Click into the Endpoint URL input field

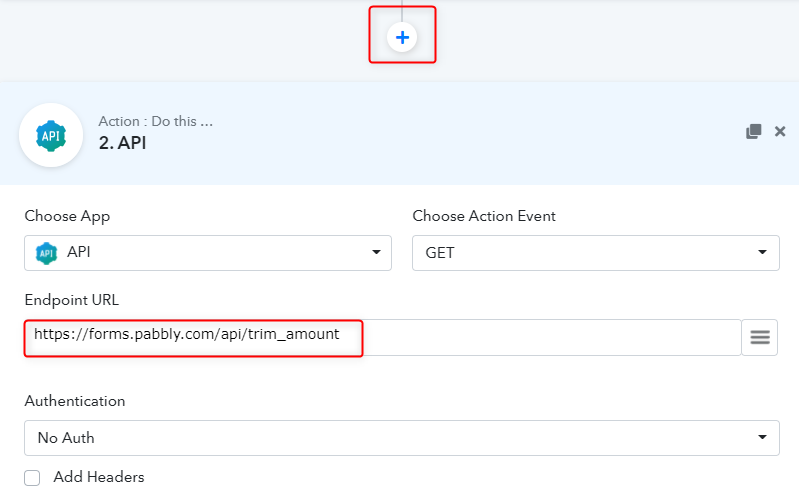click(383, 337)
